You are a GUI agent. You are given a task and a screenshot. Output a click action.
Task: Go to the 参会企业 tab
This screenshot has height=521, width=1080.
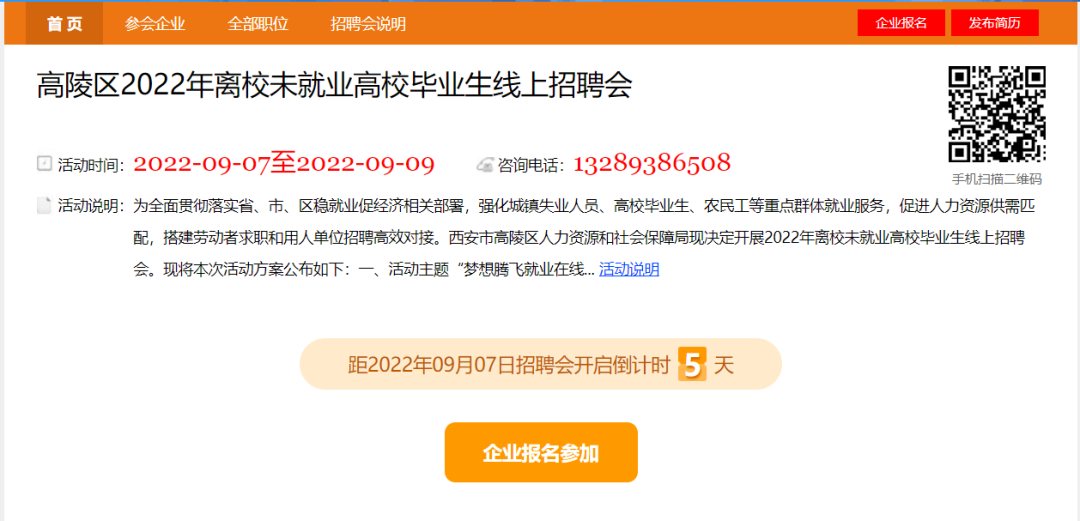click(155, 23)
